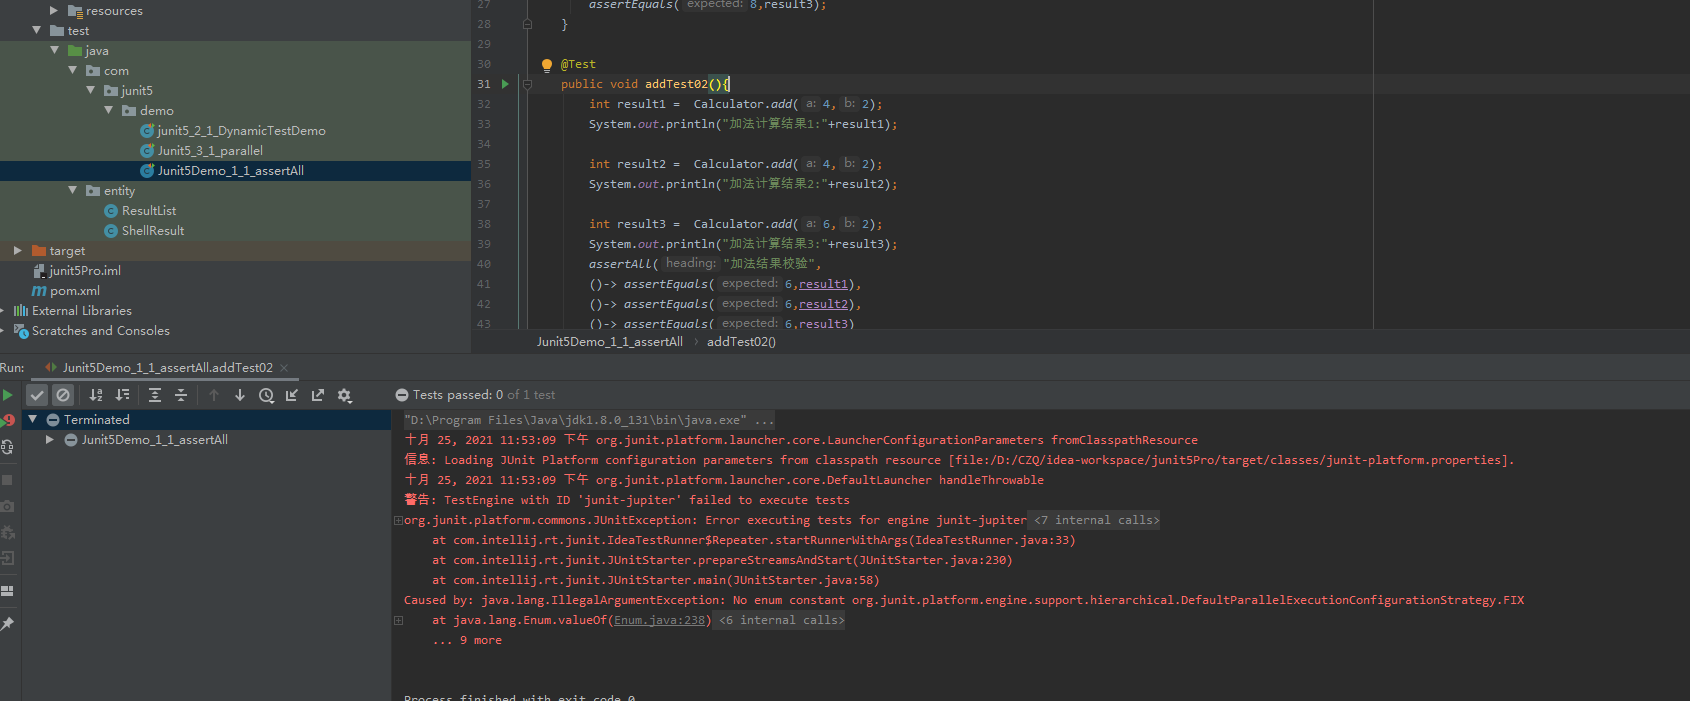Collapse the entity package folder
The height and width of the screenshot is (701, 1690).
[73, 190]
